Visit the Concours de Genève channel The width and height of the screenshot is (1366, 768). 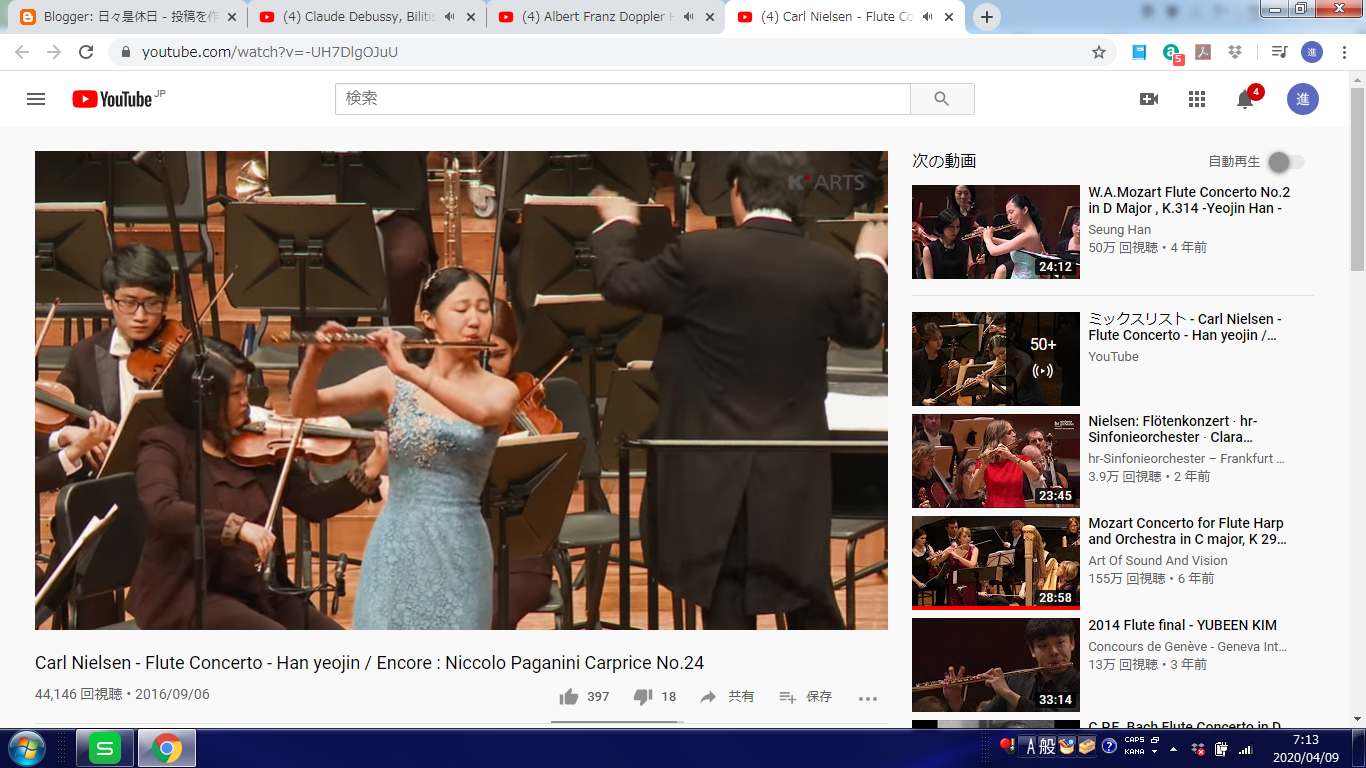click(x=1187, y=647)
